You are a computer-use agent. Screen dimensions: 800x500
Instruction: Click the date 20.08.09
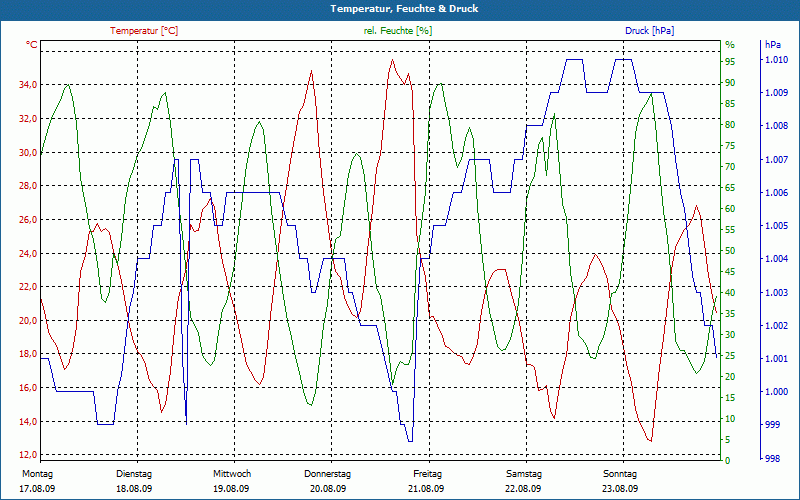328,489
